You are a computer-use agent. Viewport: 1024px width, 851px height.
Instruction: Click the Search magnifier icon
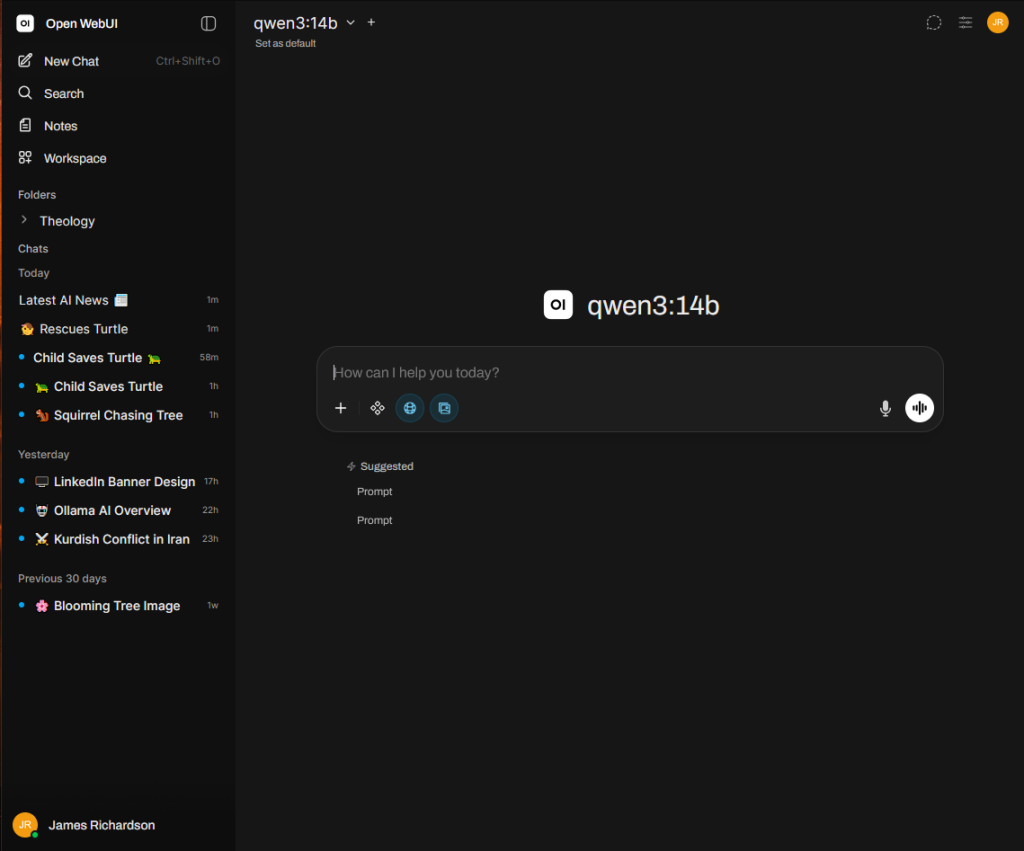click(x=25, y=93)
